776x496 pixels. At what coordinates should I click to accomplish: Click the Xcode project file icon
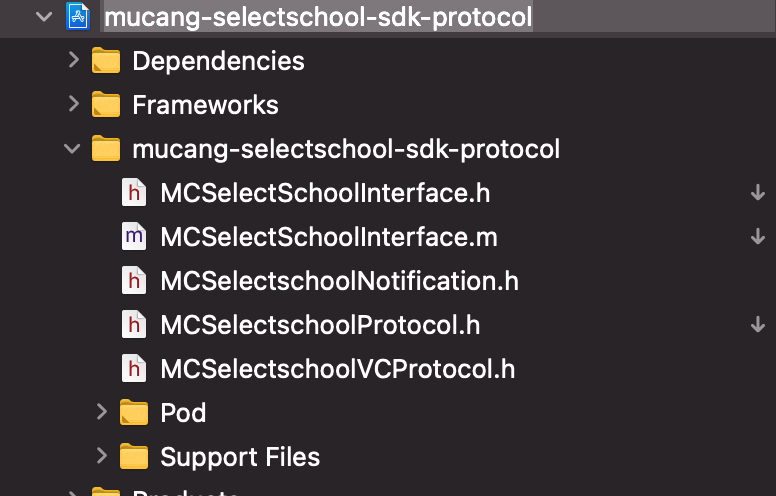click(78, 16)
